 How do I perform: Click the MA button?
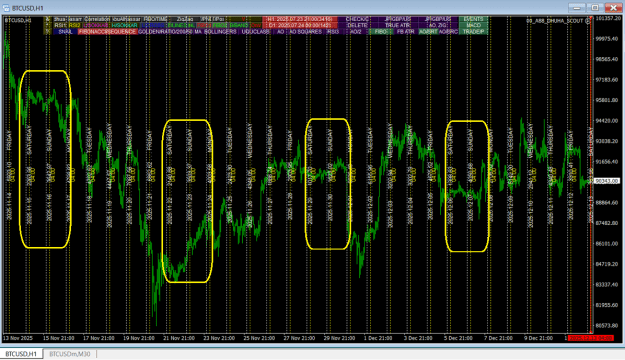coord(197,31)
